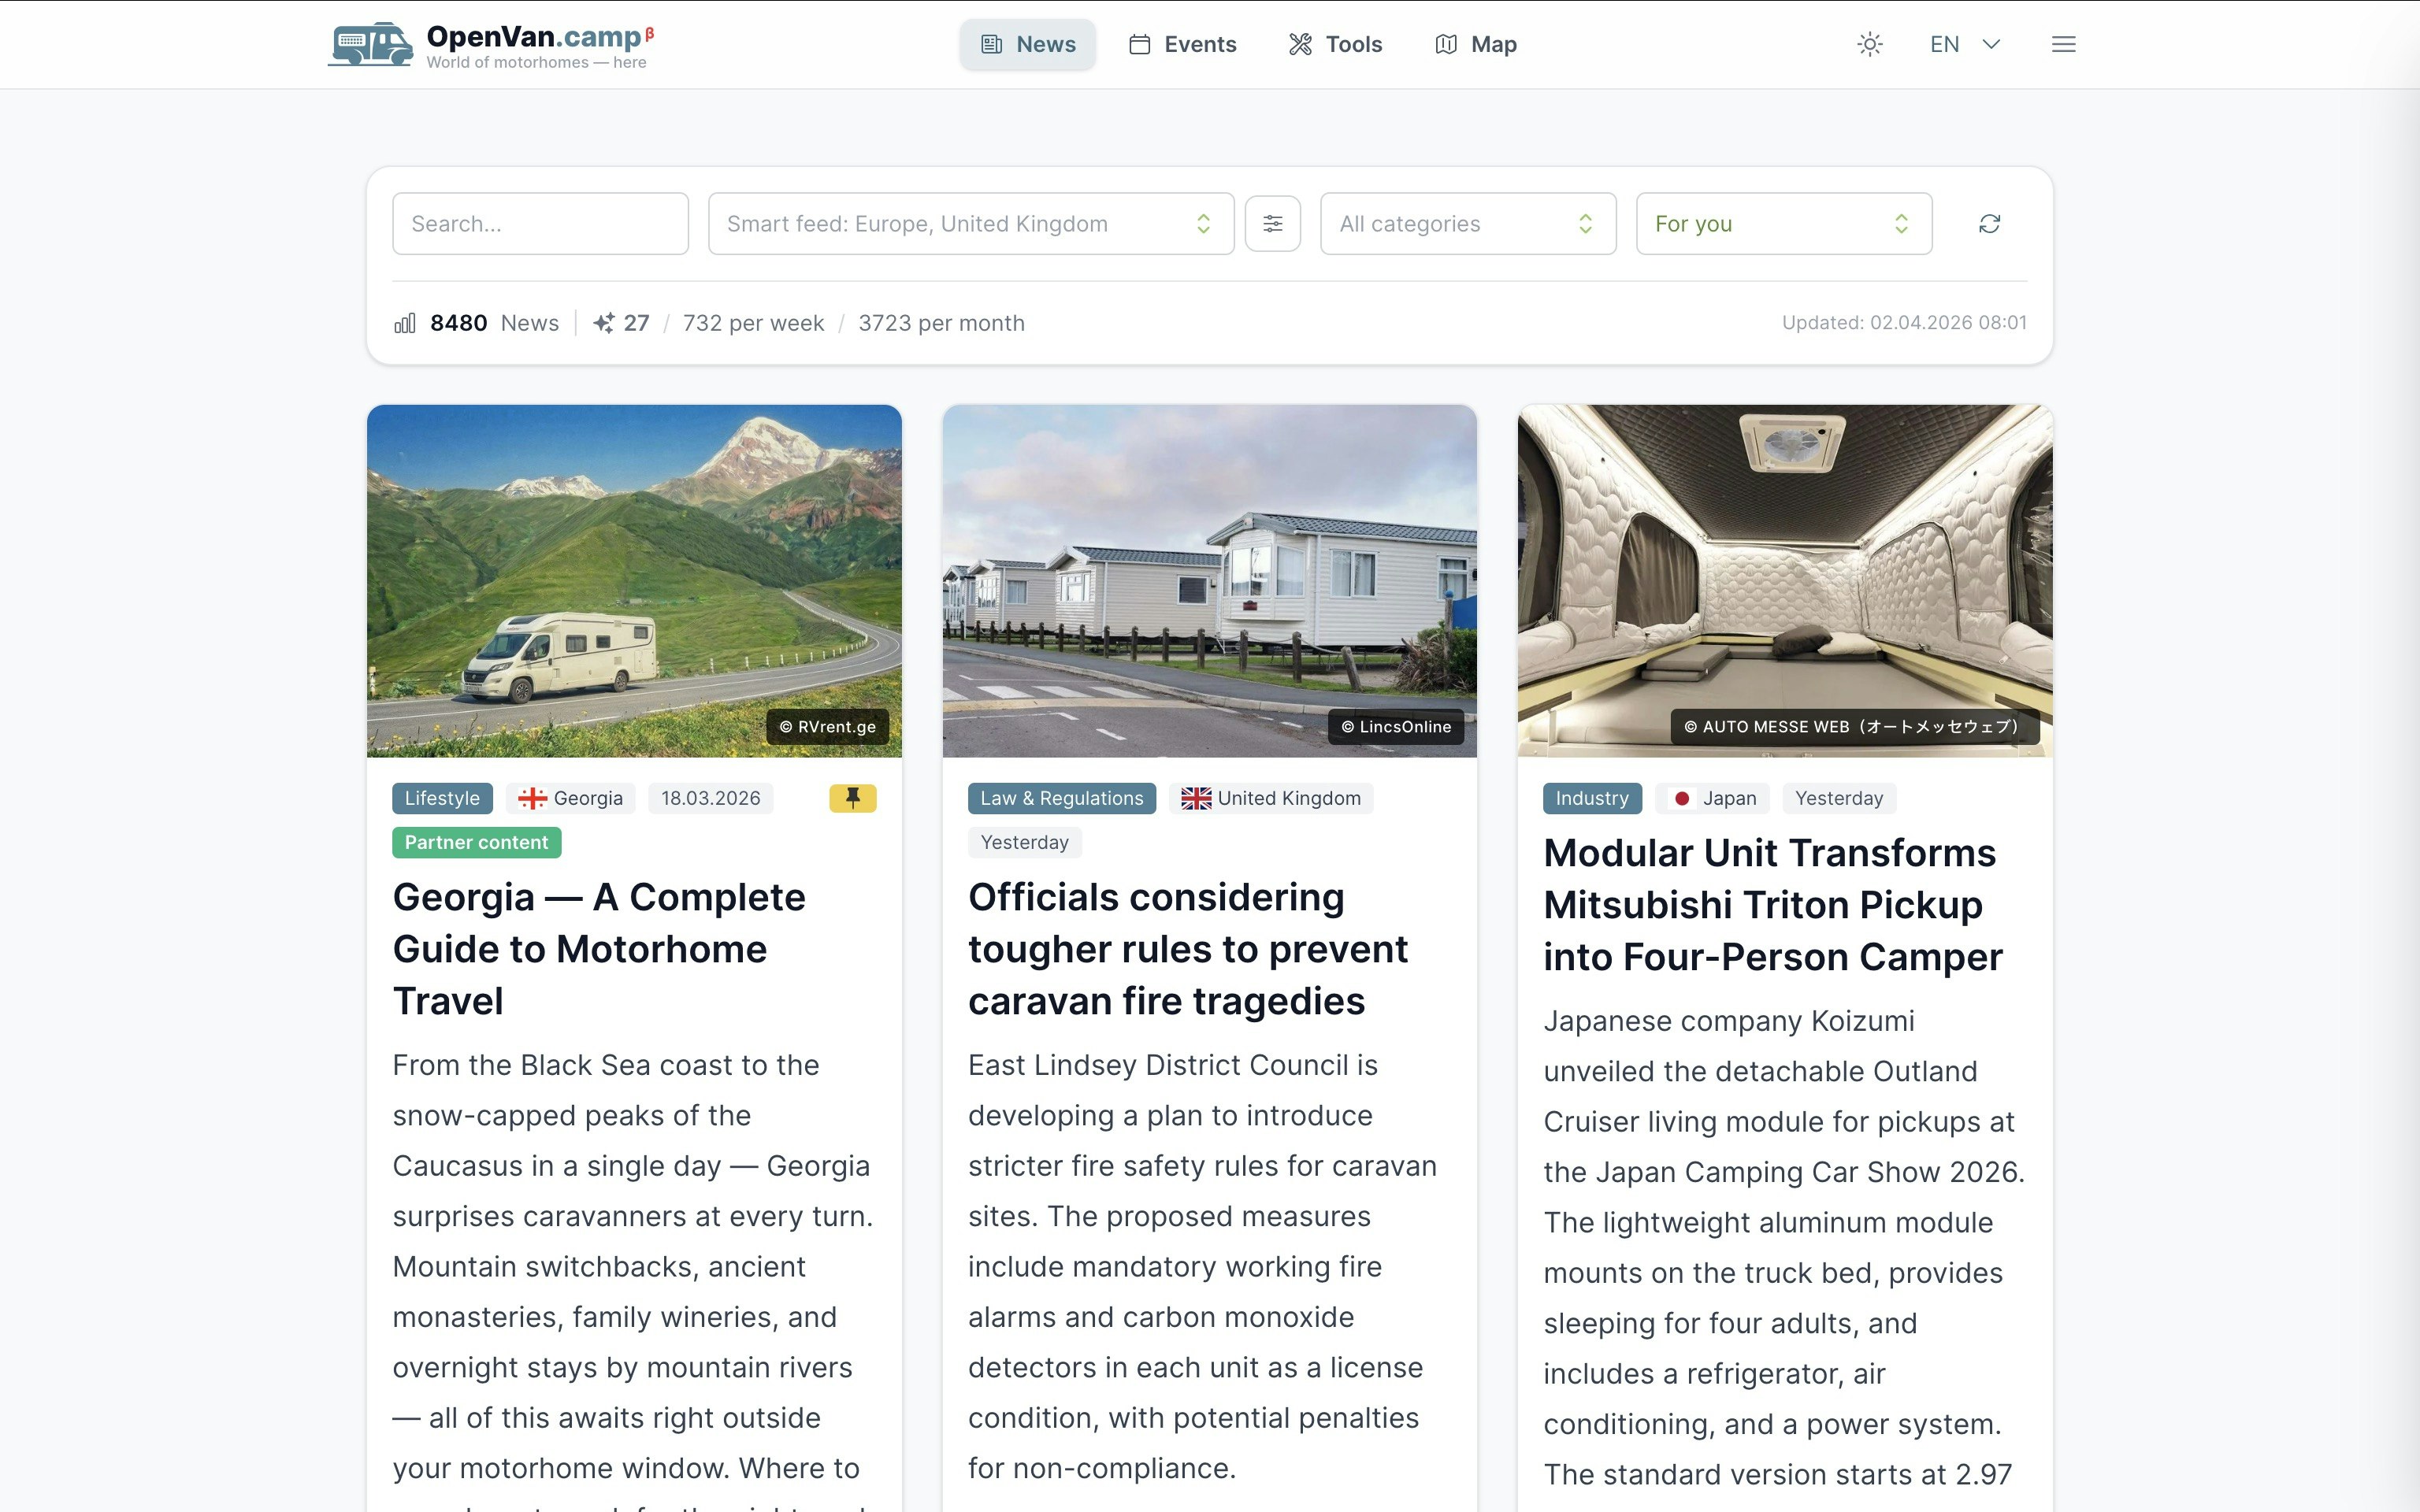Refresh the news feed with reload icon
This screenshot has height=1512, width=2420.
[x=1989, y=223]
